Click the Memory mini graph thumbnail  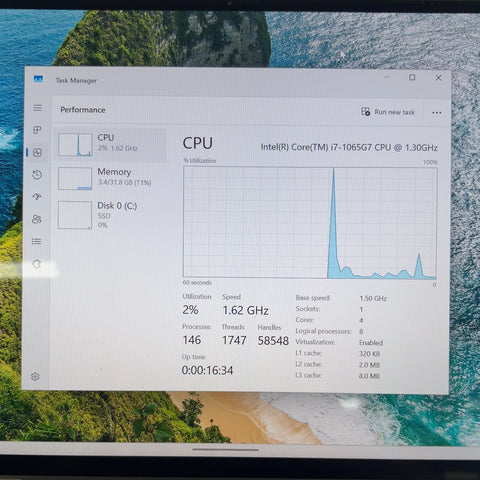click(x=75, y=178)
